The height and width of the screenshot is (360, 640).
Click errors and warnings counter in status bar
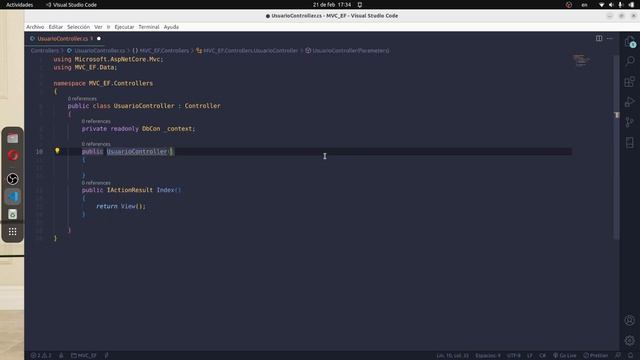tap(41, 356)
